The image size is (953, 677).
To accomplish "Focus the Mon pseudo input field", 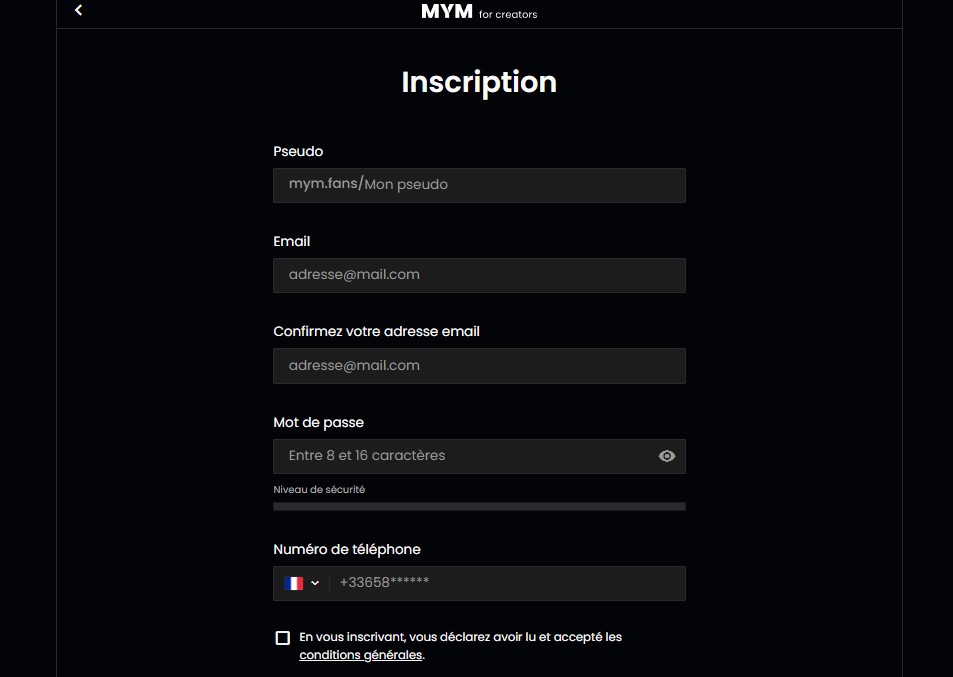I will click(x=520, y=185).
